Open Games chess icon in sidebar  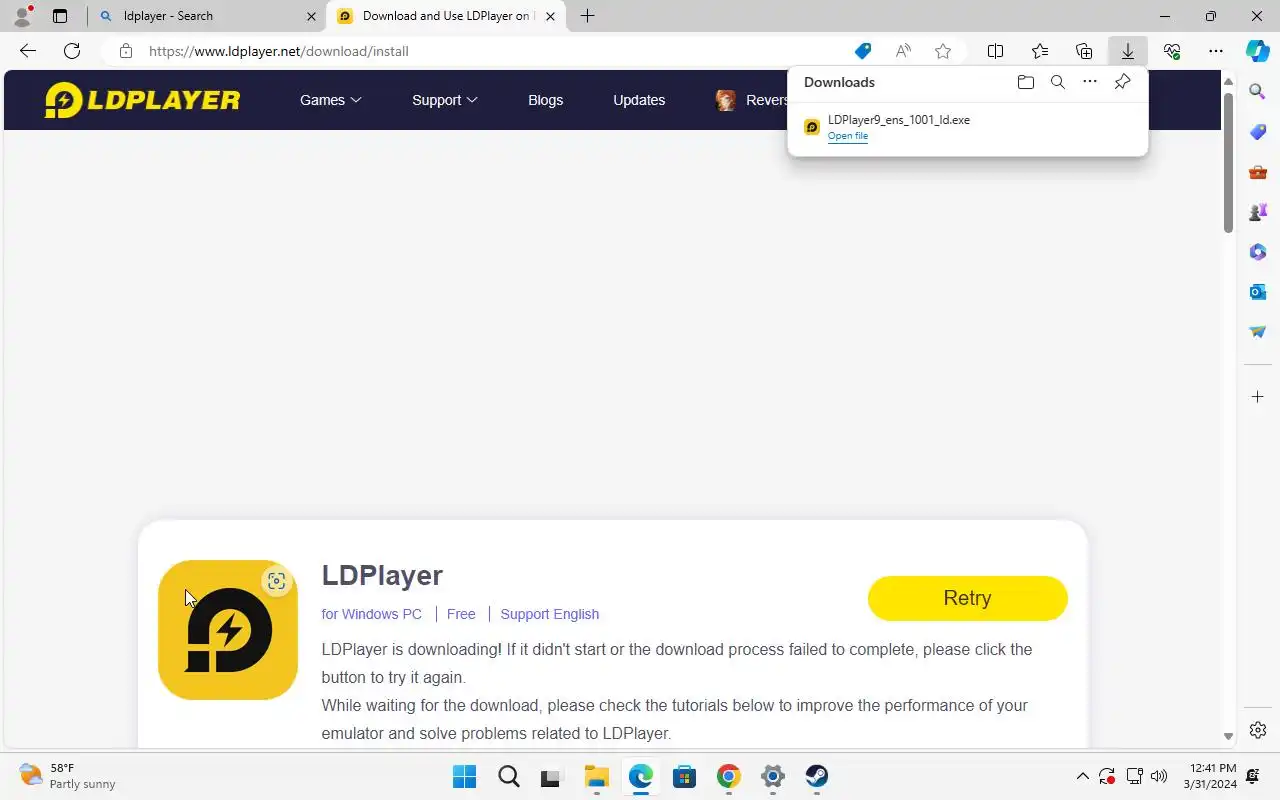[1258, 212]
